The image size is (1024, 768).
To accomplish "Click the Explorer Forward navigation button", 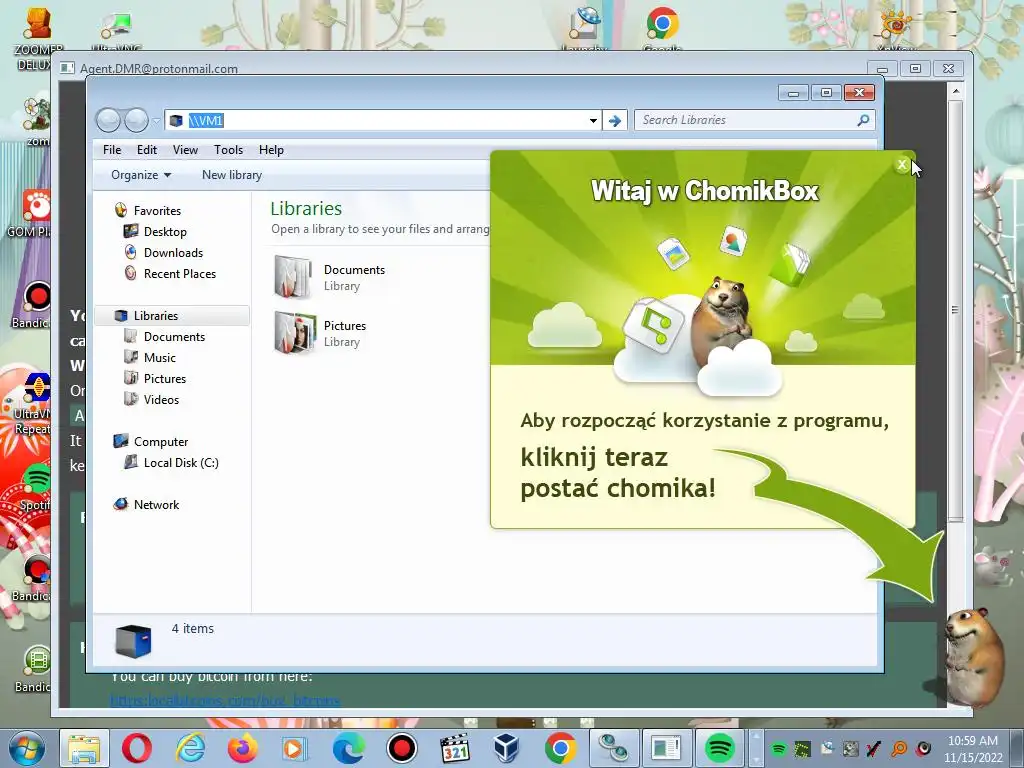I will (x=136, y=120).
